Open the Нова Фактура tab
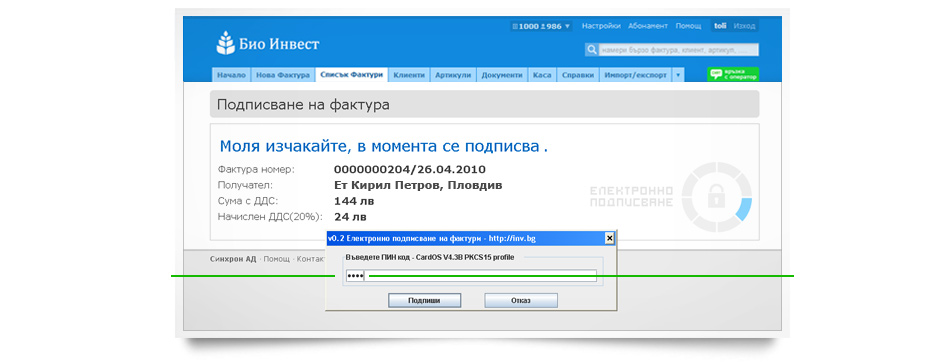This screenshot has height=364, width=940. 283,75
